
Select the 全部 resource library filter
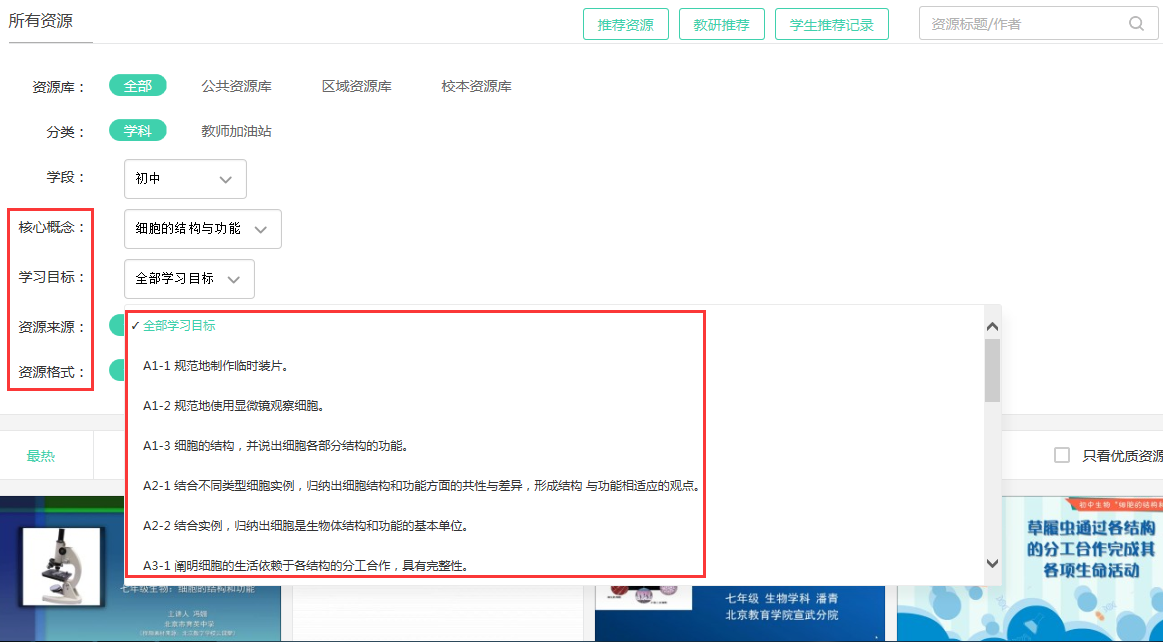(x=138, y=86)
